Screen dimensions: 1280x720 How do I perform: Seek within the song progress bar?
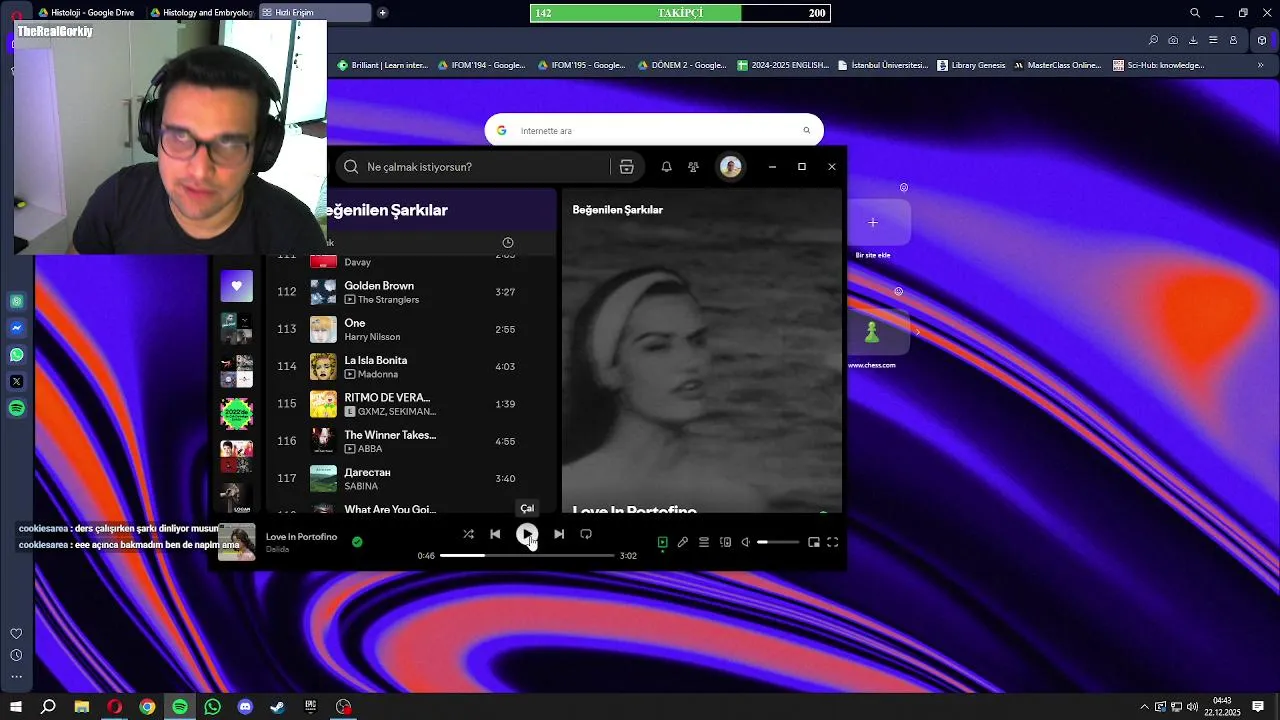click(527, 555)
